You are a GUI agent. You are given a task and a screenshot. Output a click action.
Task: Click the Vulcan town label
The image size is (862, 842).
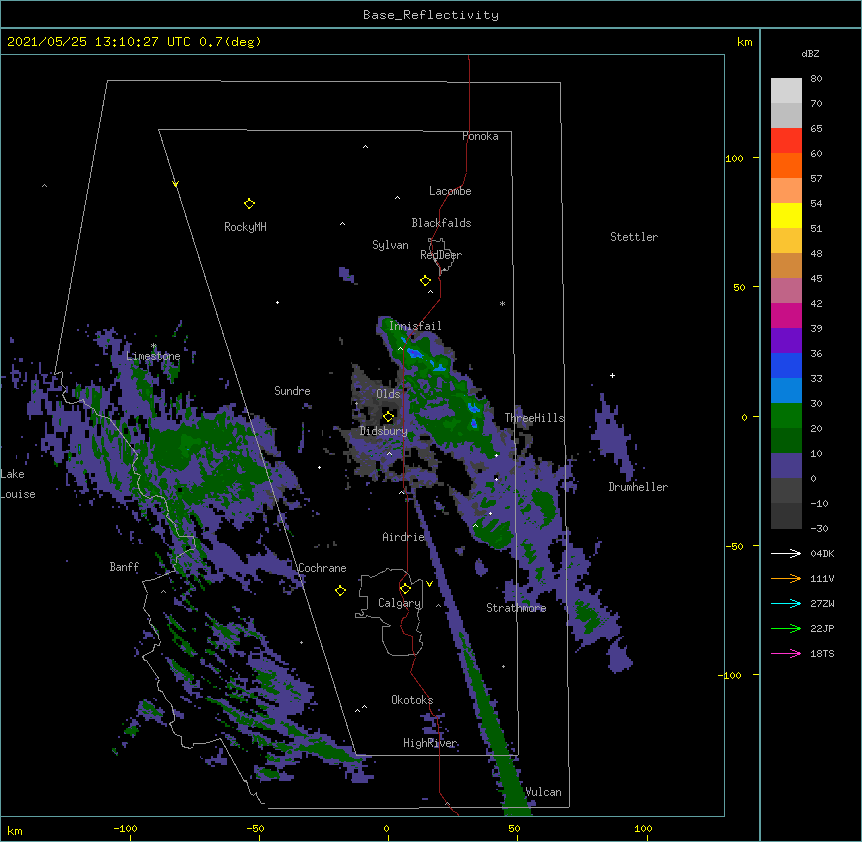tap(543, 792)
